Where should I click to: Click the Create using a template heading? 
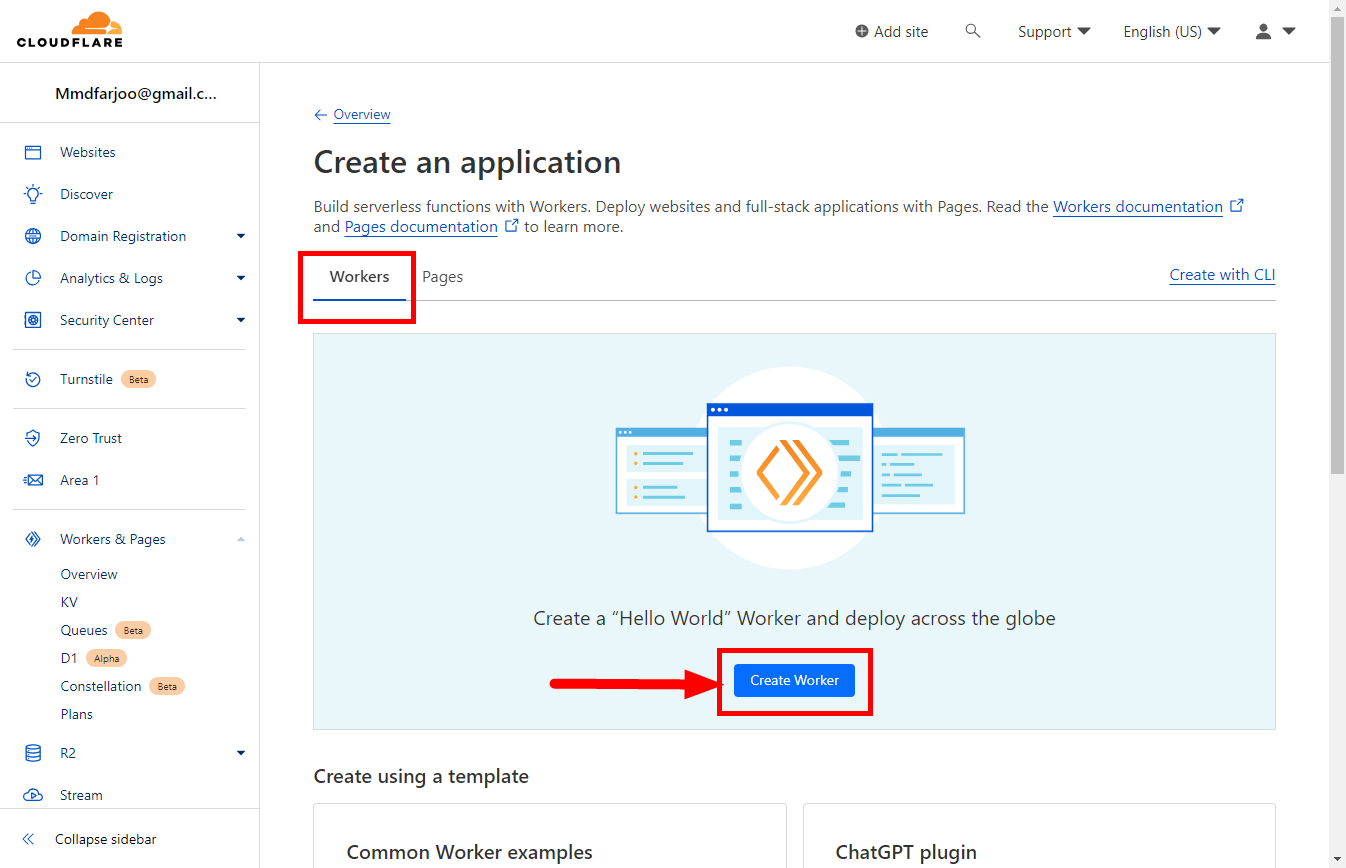pos(421,776)
